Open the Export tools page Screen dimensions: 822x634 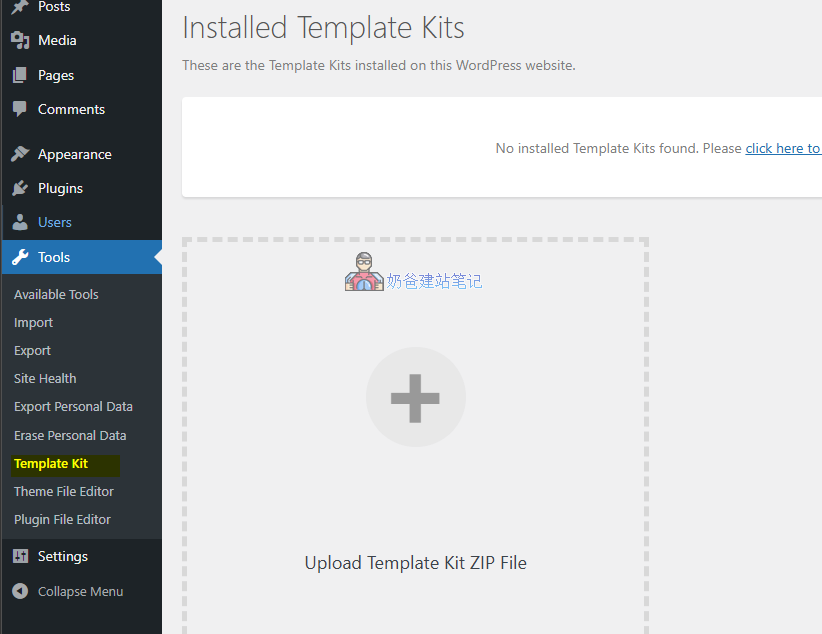tap(32, 350)
